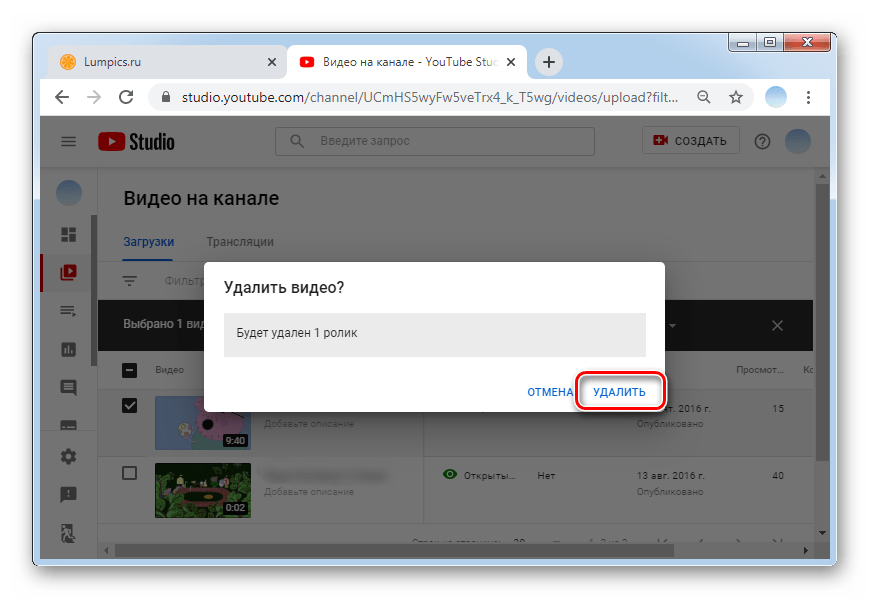This screenshot has height=599, width=870.
Task: Toggle the select-all videos header checkbox
Action: pos(129,370)
